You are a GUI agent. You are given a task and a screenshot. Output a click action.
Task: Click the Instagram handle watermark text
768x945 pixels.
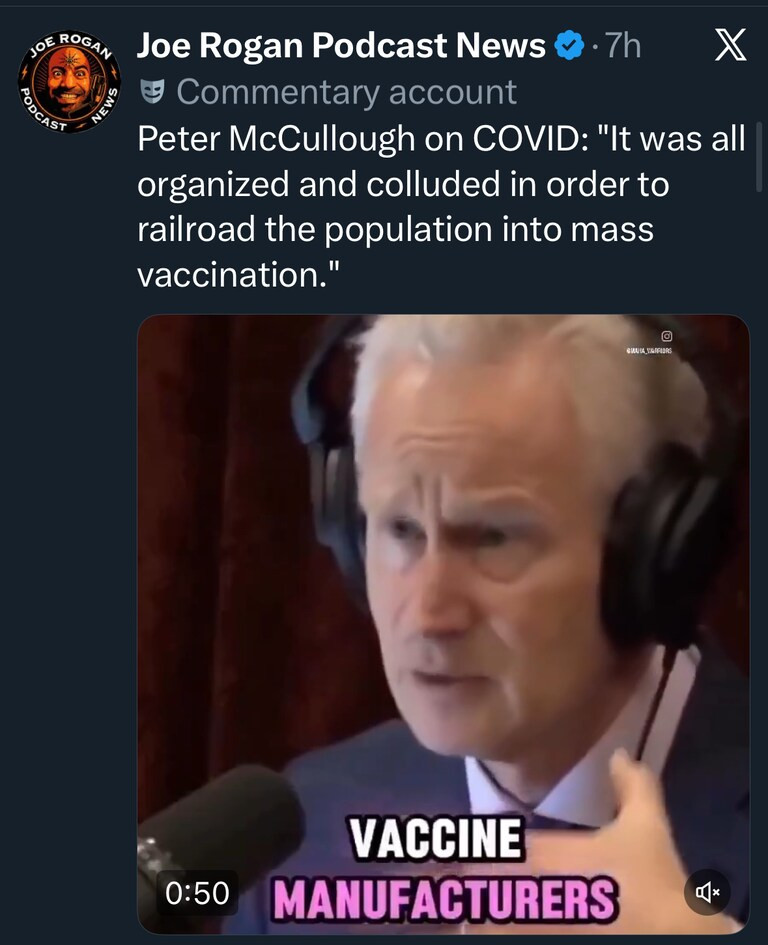point(650,351)
